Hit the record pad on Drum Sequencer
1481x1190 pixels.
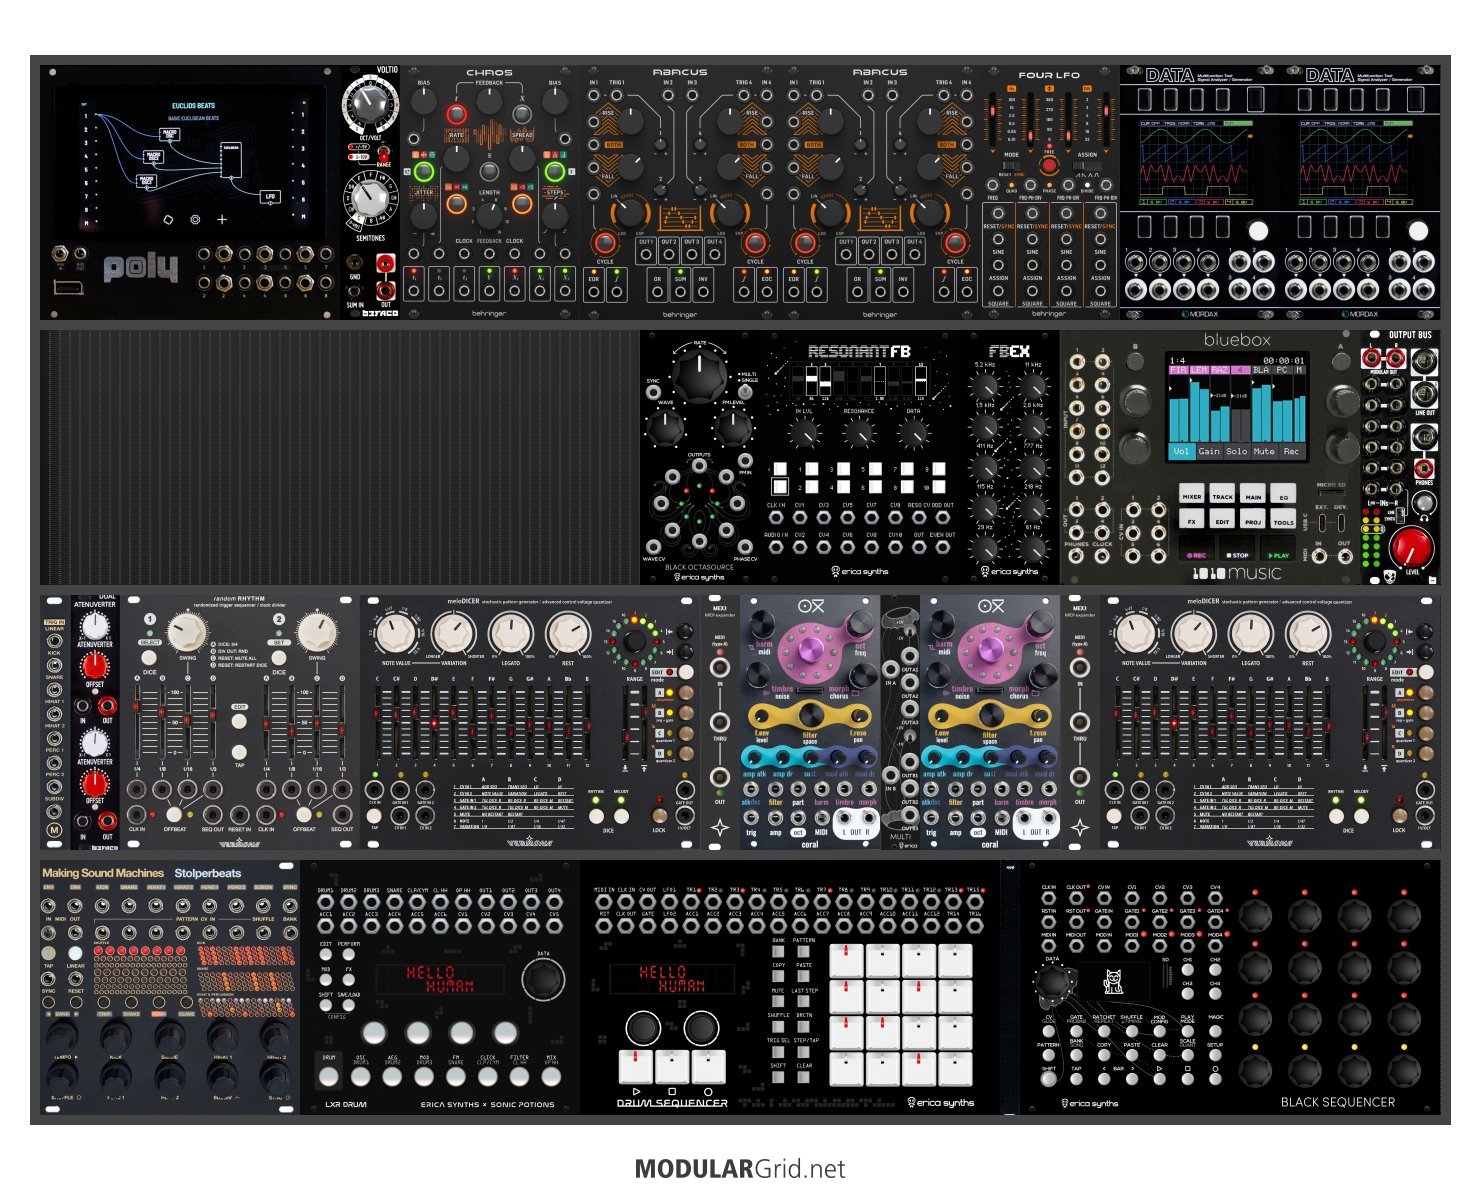pos(708,1067)
